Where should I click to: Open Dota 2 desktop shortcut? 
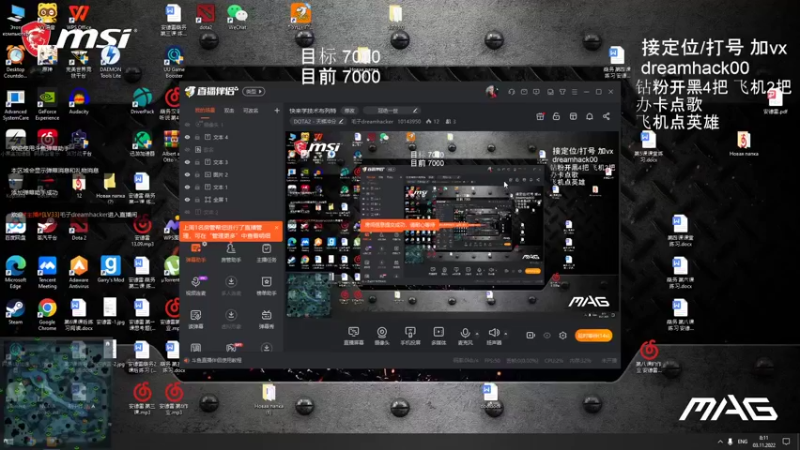(x=79, y=228)
